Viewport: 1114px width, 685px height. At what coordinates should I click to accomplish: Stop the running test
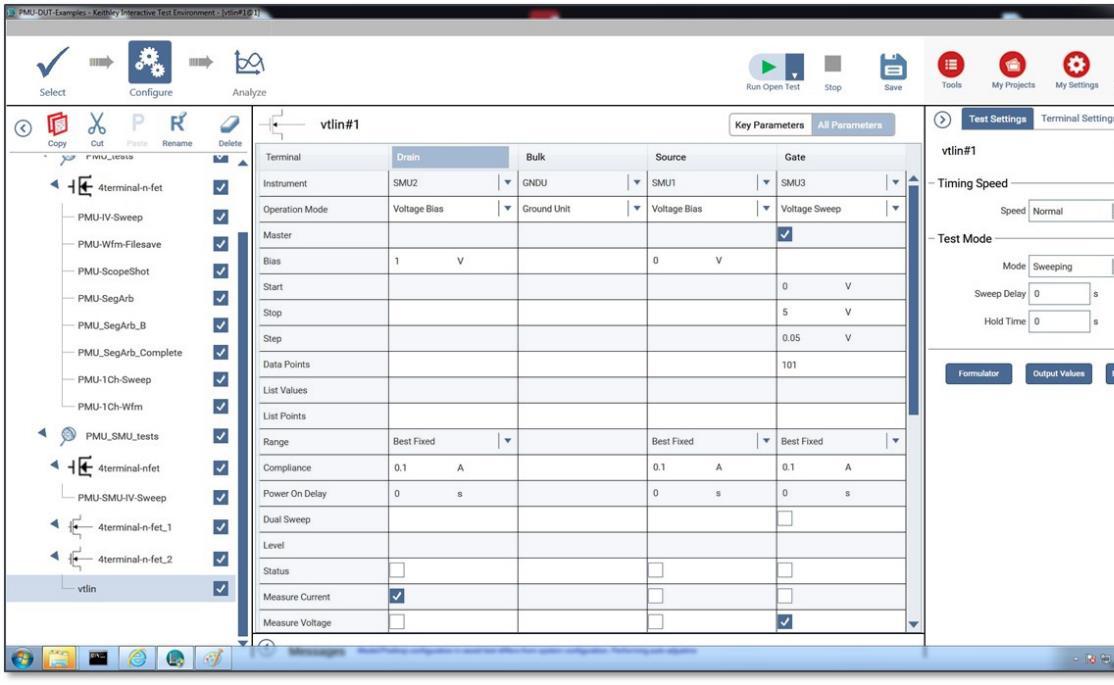tap(833, 64)
